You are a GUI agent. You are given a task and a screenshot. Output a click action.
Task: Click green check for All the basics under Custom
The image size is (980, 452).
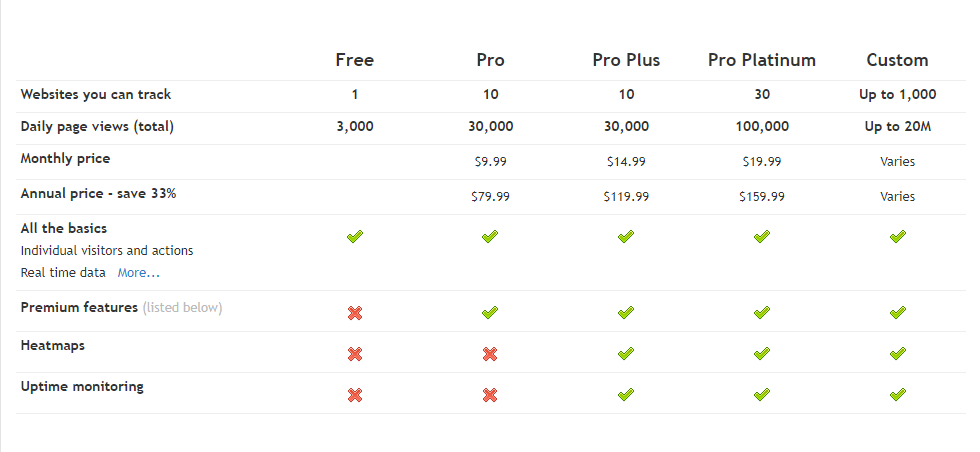click(898, 236)
